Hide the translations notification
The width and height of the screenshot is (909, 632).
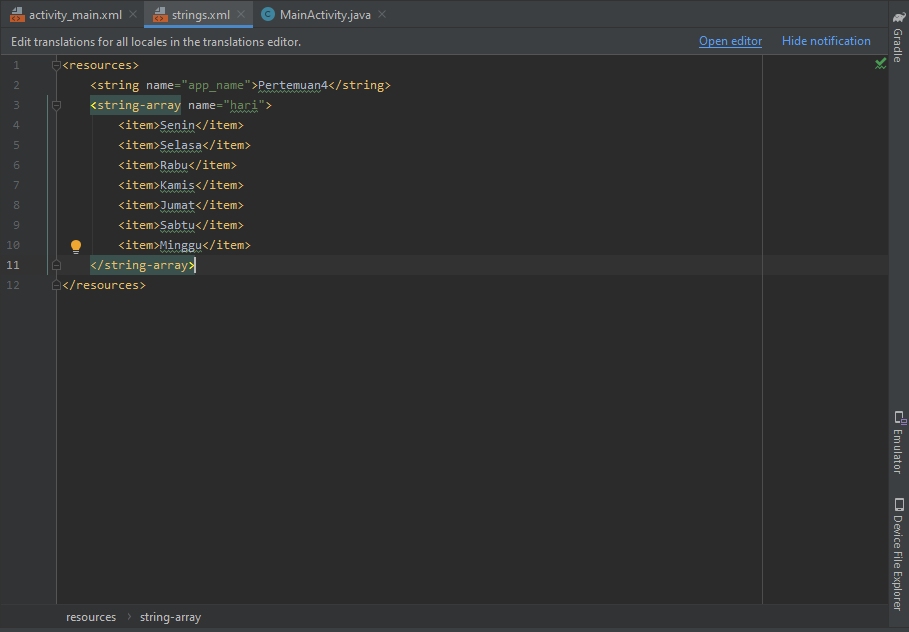click(826, 41)
